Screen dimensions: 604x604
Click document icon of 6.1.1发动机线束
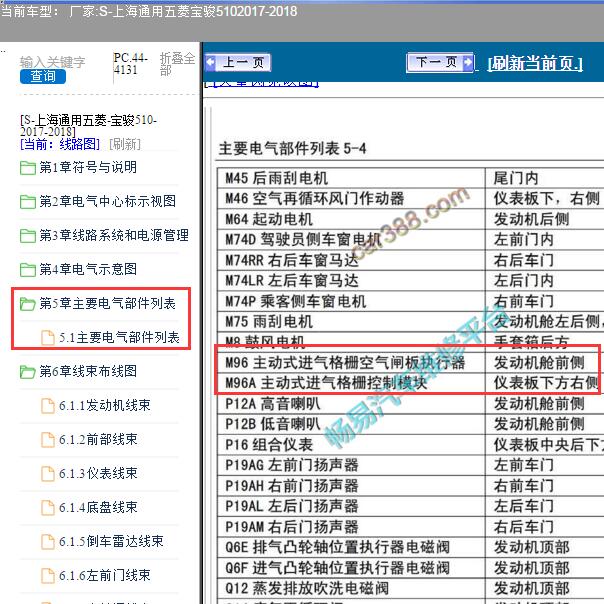[48, 406]
